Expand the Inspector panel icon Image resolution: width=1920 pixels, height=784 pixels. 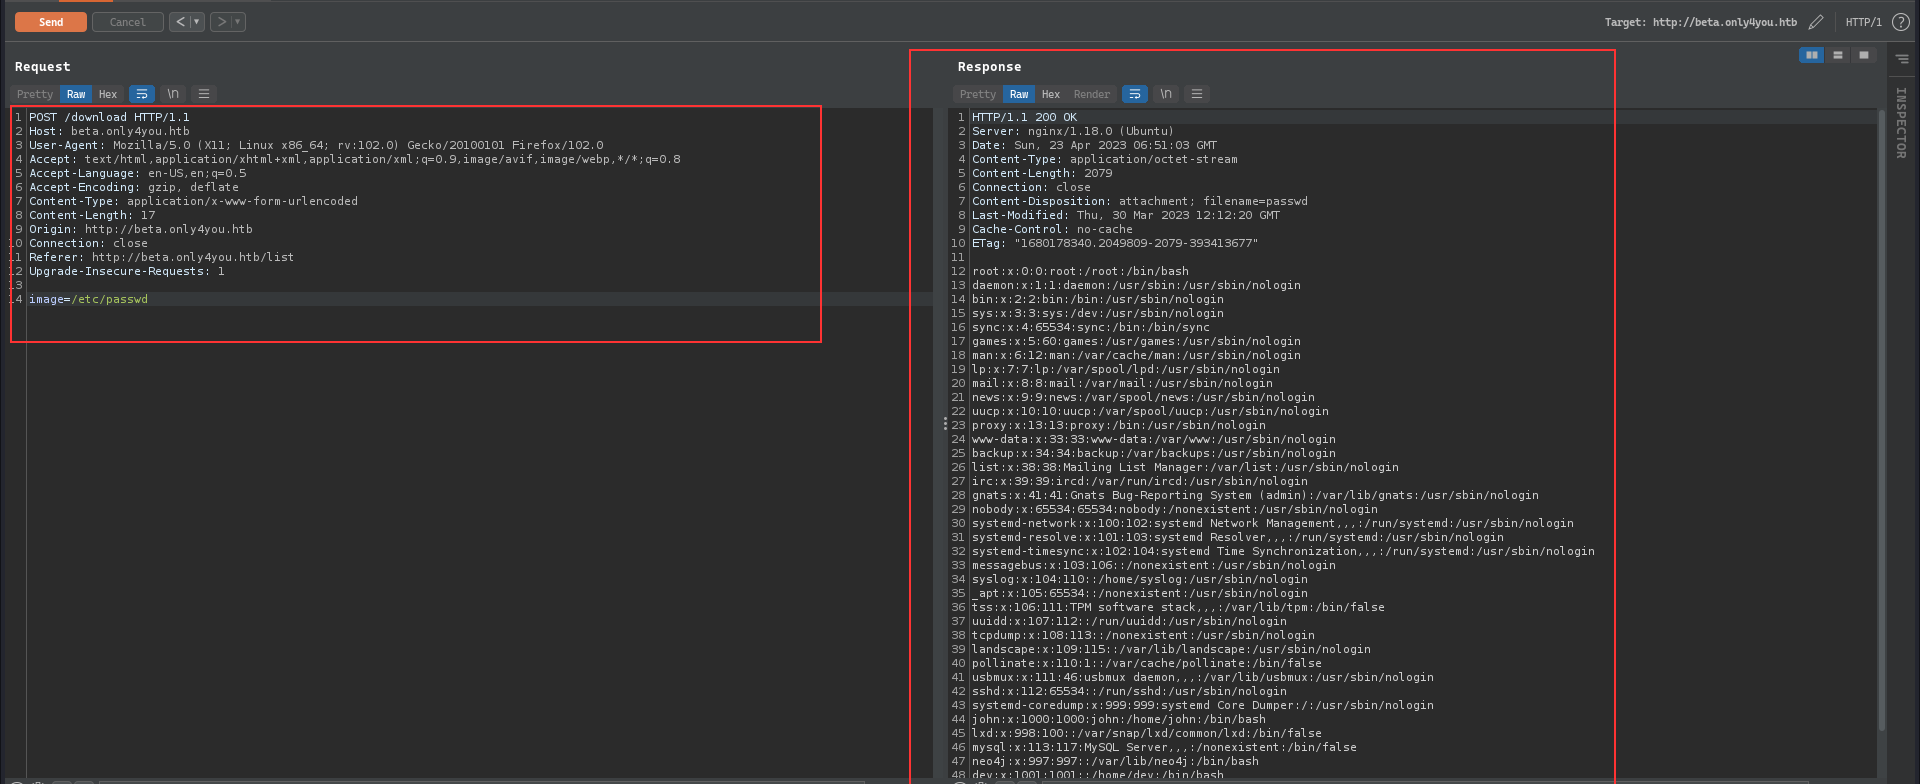[1902, 59]
